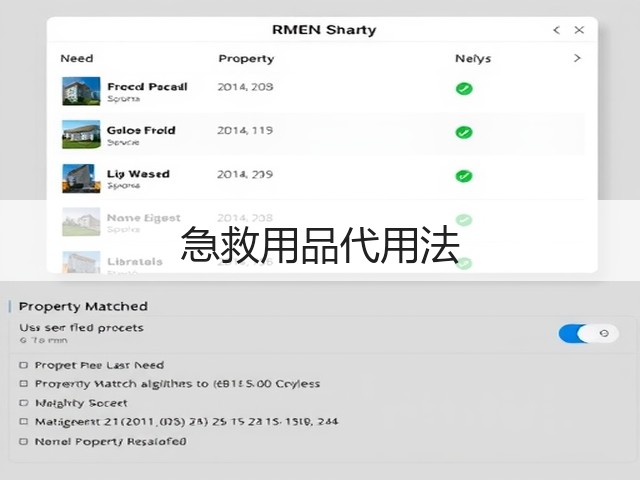Go back using the title bar chevron
Screen dimensions: 640x480
(557, 30)
